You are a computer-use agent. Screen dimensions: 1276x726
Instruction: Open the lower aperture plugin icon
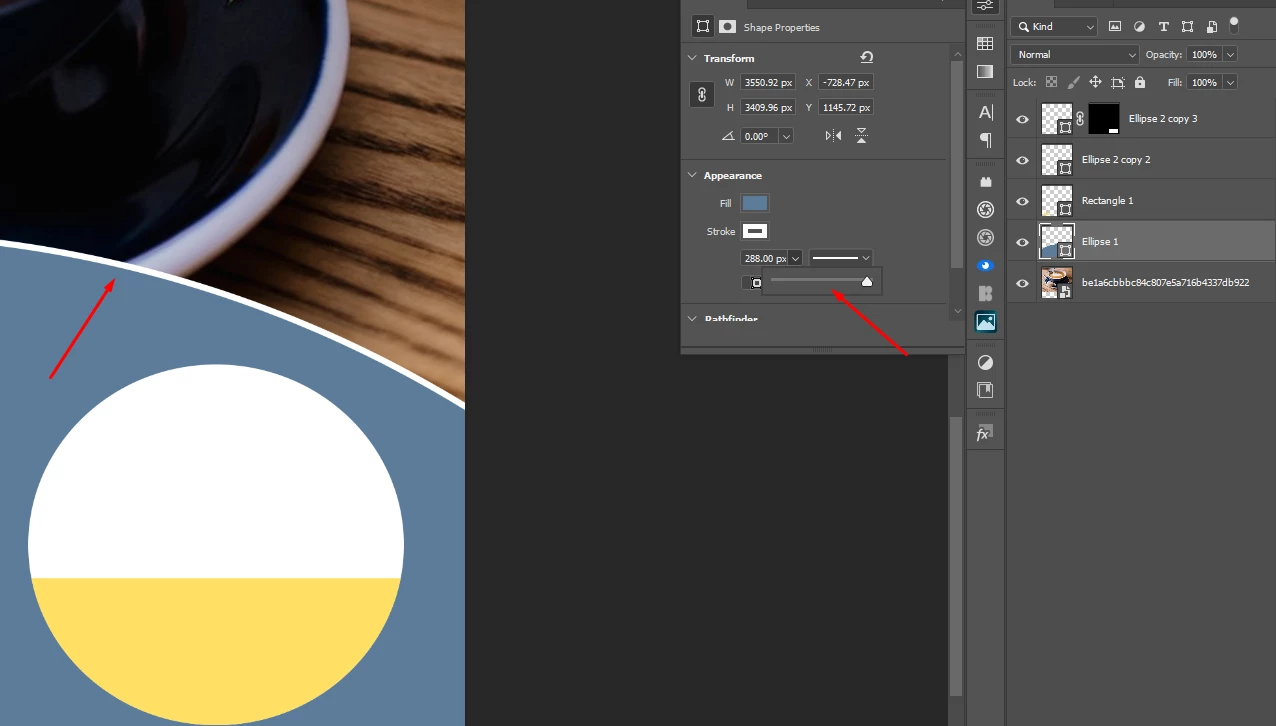point(985,238)
